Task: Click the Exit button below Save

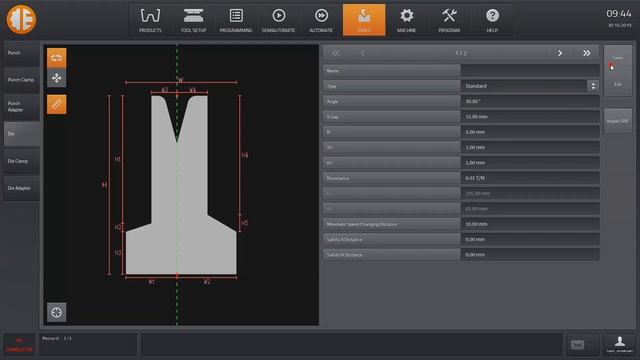Action: (x=618, y=84)
